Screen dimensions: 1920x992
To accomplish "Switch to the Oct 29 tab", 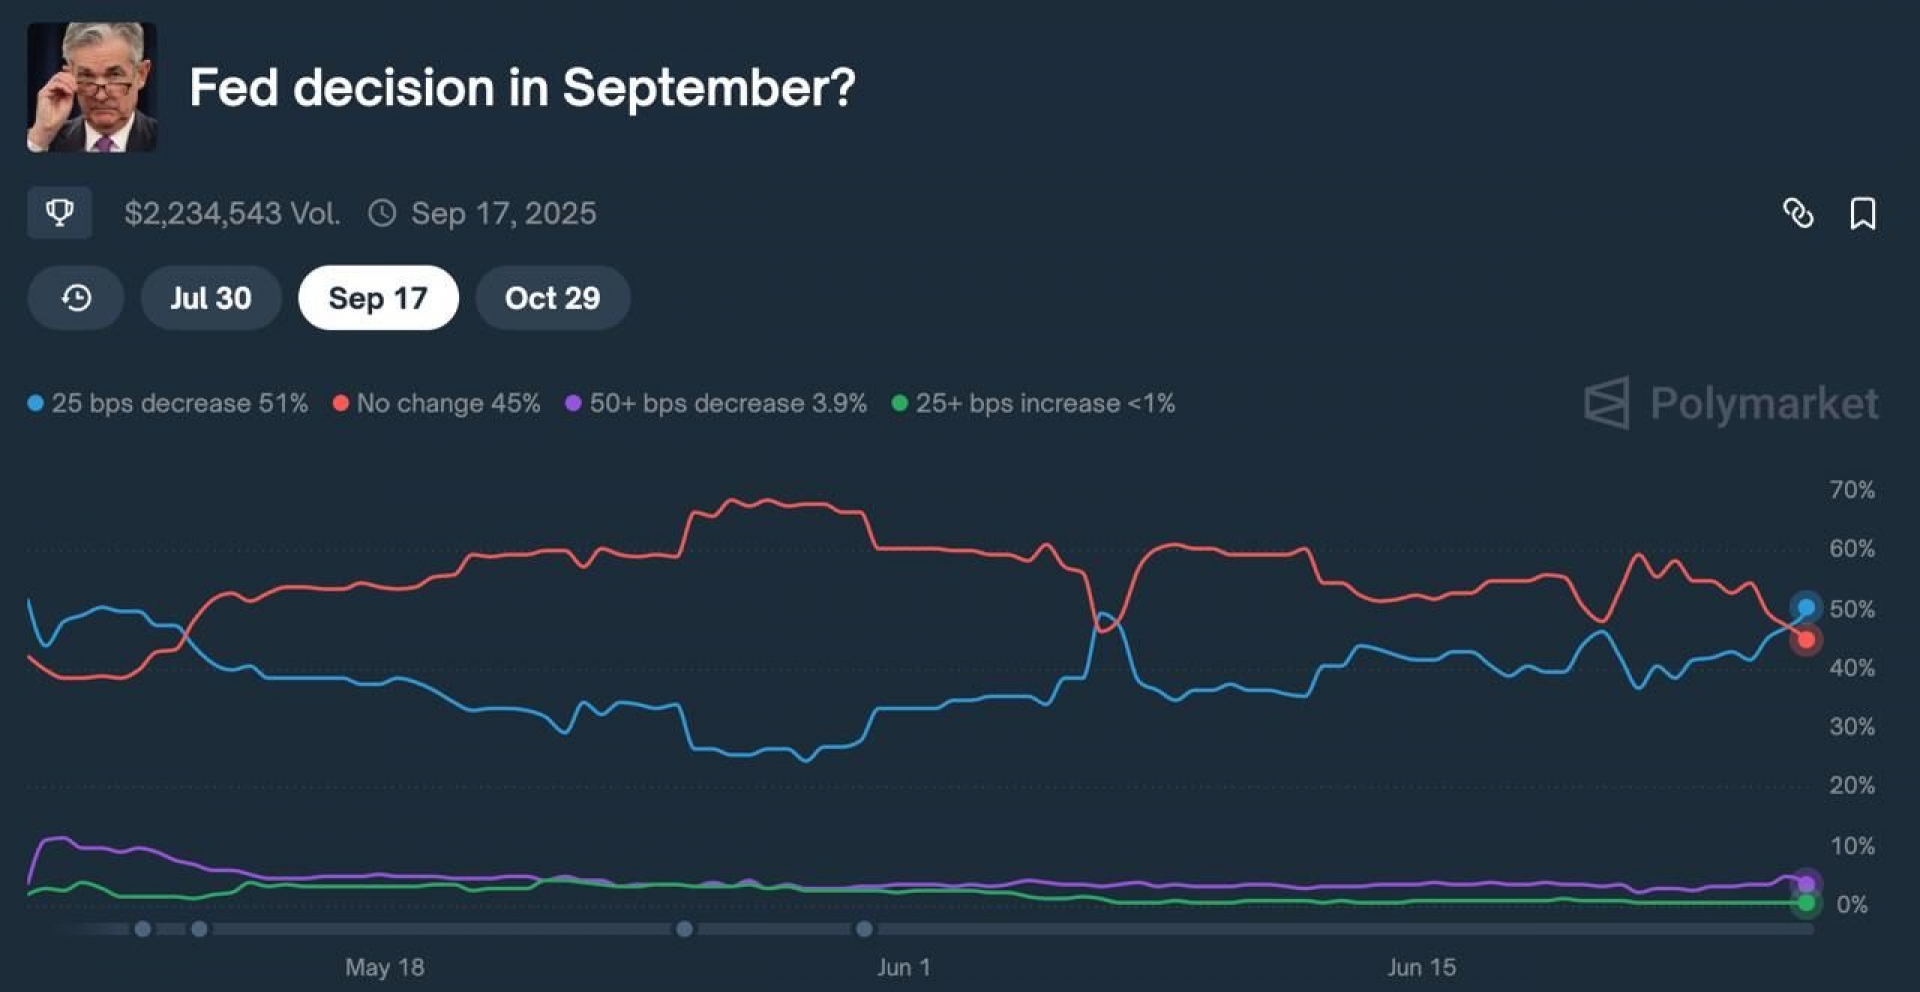I will coord(552,298).
